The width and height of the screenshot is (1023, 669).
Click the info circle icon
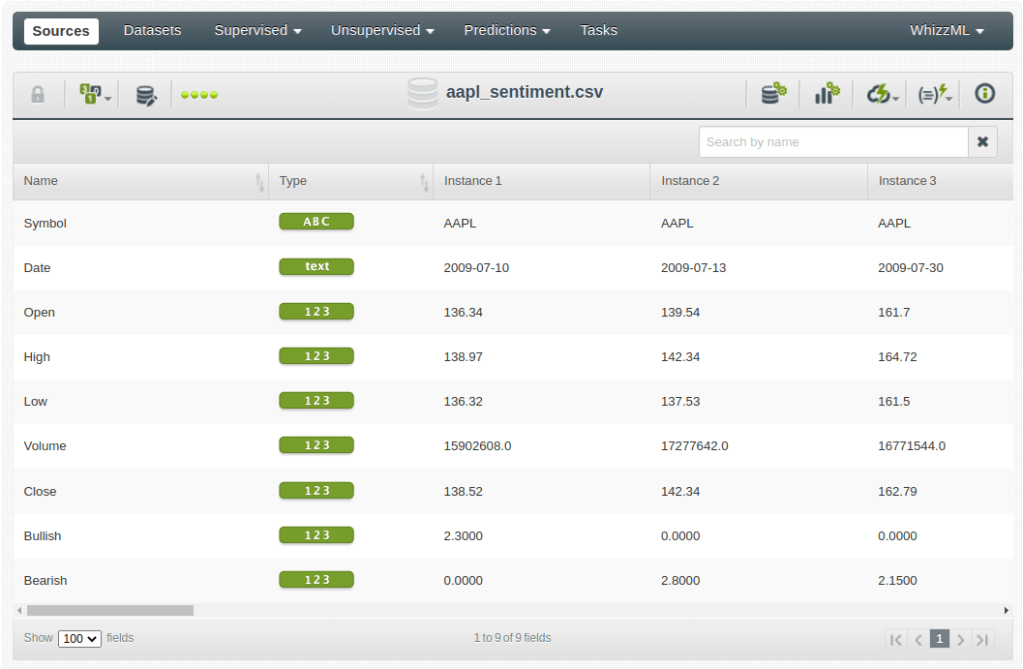(x=985, y=94)
